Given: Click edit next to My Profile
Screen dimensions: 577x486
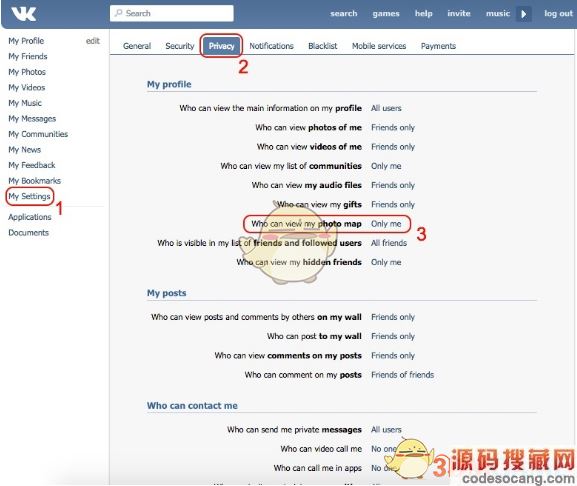Looking at the screenshot, I should point(93,41).
